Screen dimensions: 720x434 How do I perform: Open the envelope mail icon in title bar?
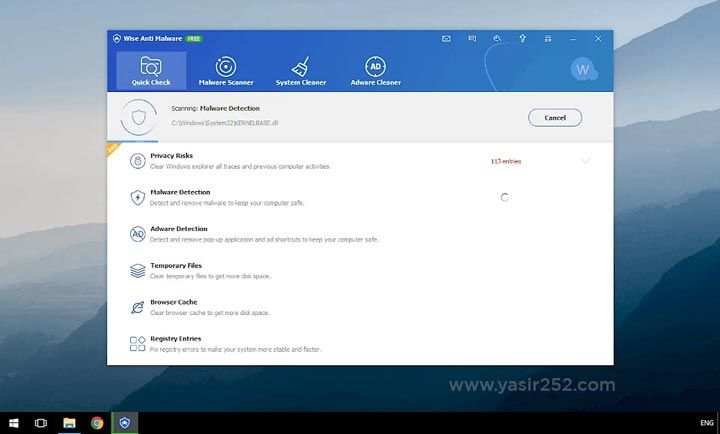point(446,39)
